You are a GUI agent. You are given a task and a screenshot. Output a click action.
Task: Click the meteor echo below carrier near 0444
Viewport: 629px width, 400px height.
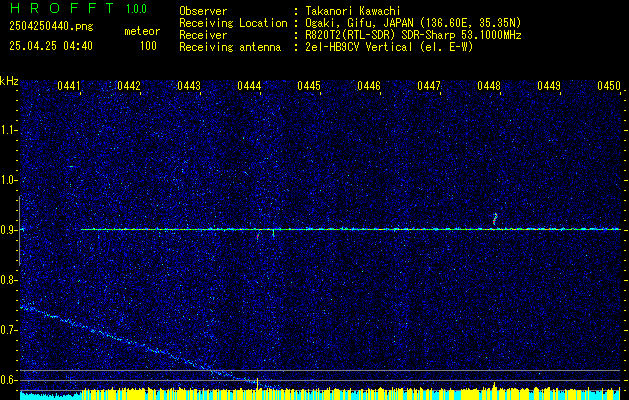pos(258,236)
